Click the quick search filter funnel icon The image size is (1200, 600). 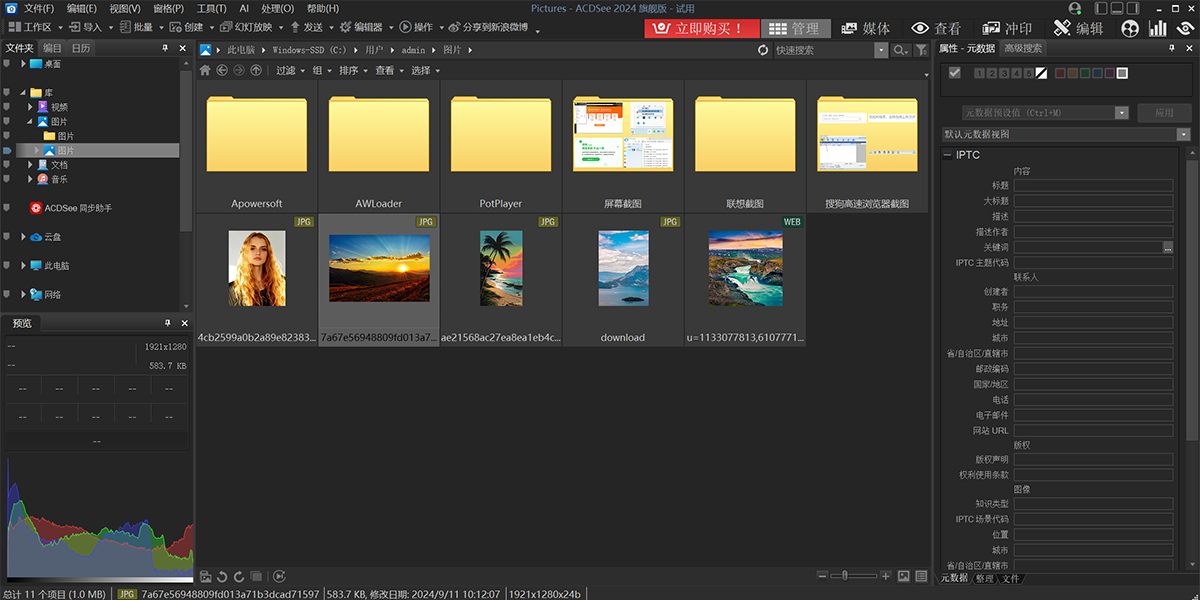921,50
